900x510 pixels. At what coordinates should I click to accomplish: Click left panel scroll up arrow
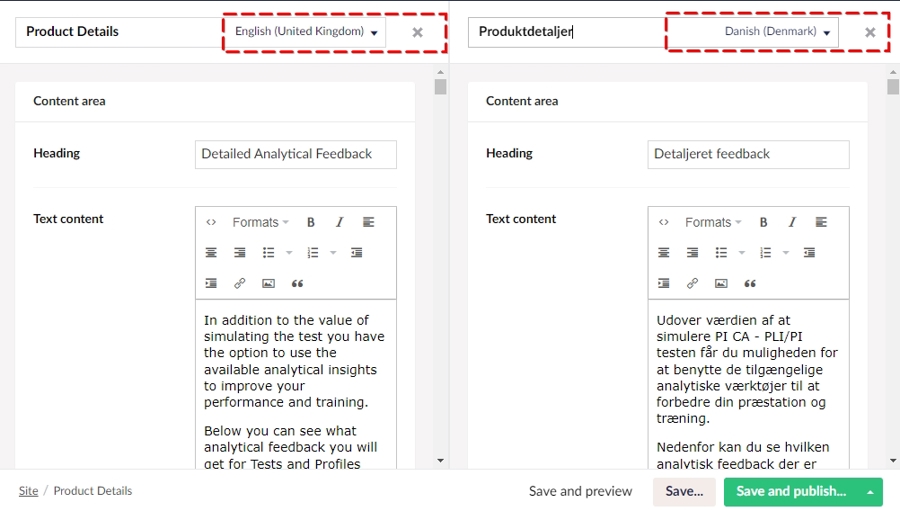(440, 72)
